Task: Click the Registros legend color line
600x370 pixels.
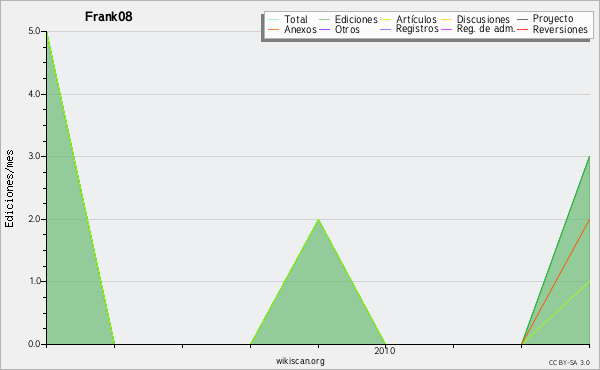Action: point(385,29)
